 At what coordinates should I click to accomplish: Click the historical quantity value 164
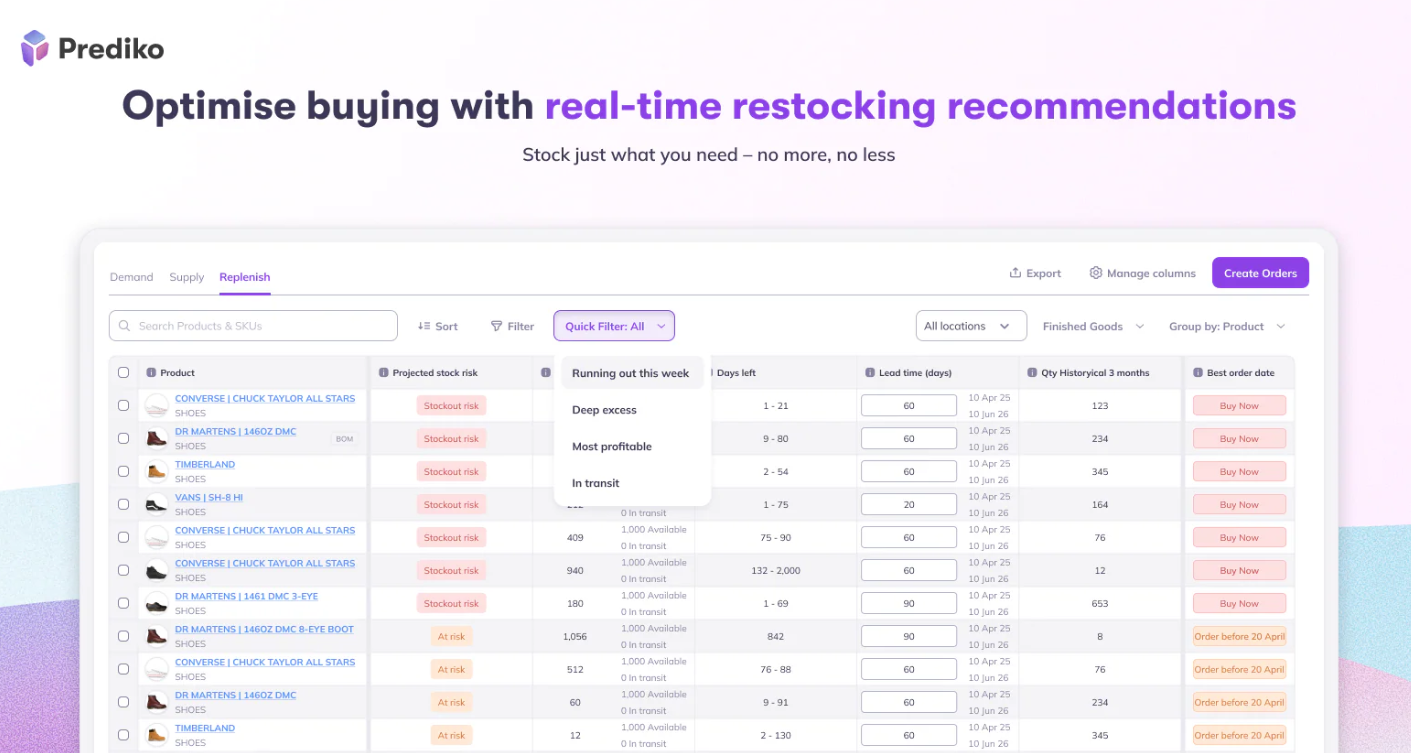click(x=1100, y=505)
